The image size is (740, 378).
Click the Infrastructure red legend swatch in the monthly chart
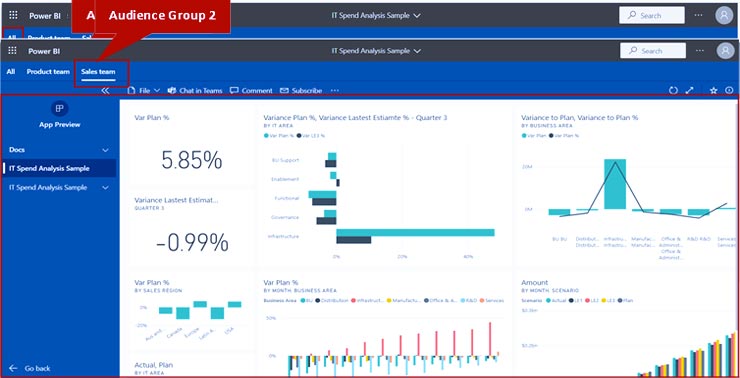point(353,300)
